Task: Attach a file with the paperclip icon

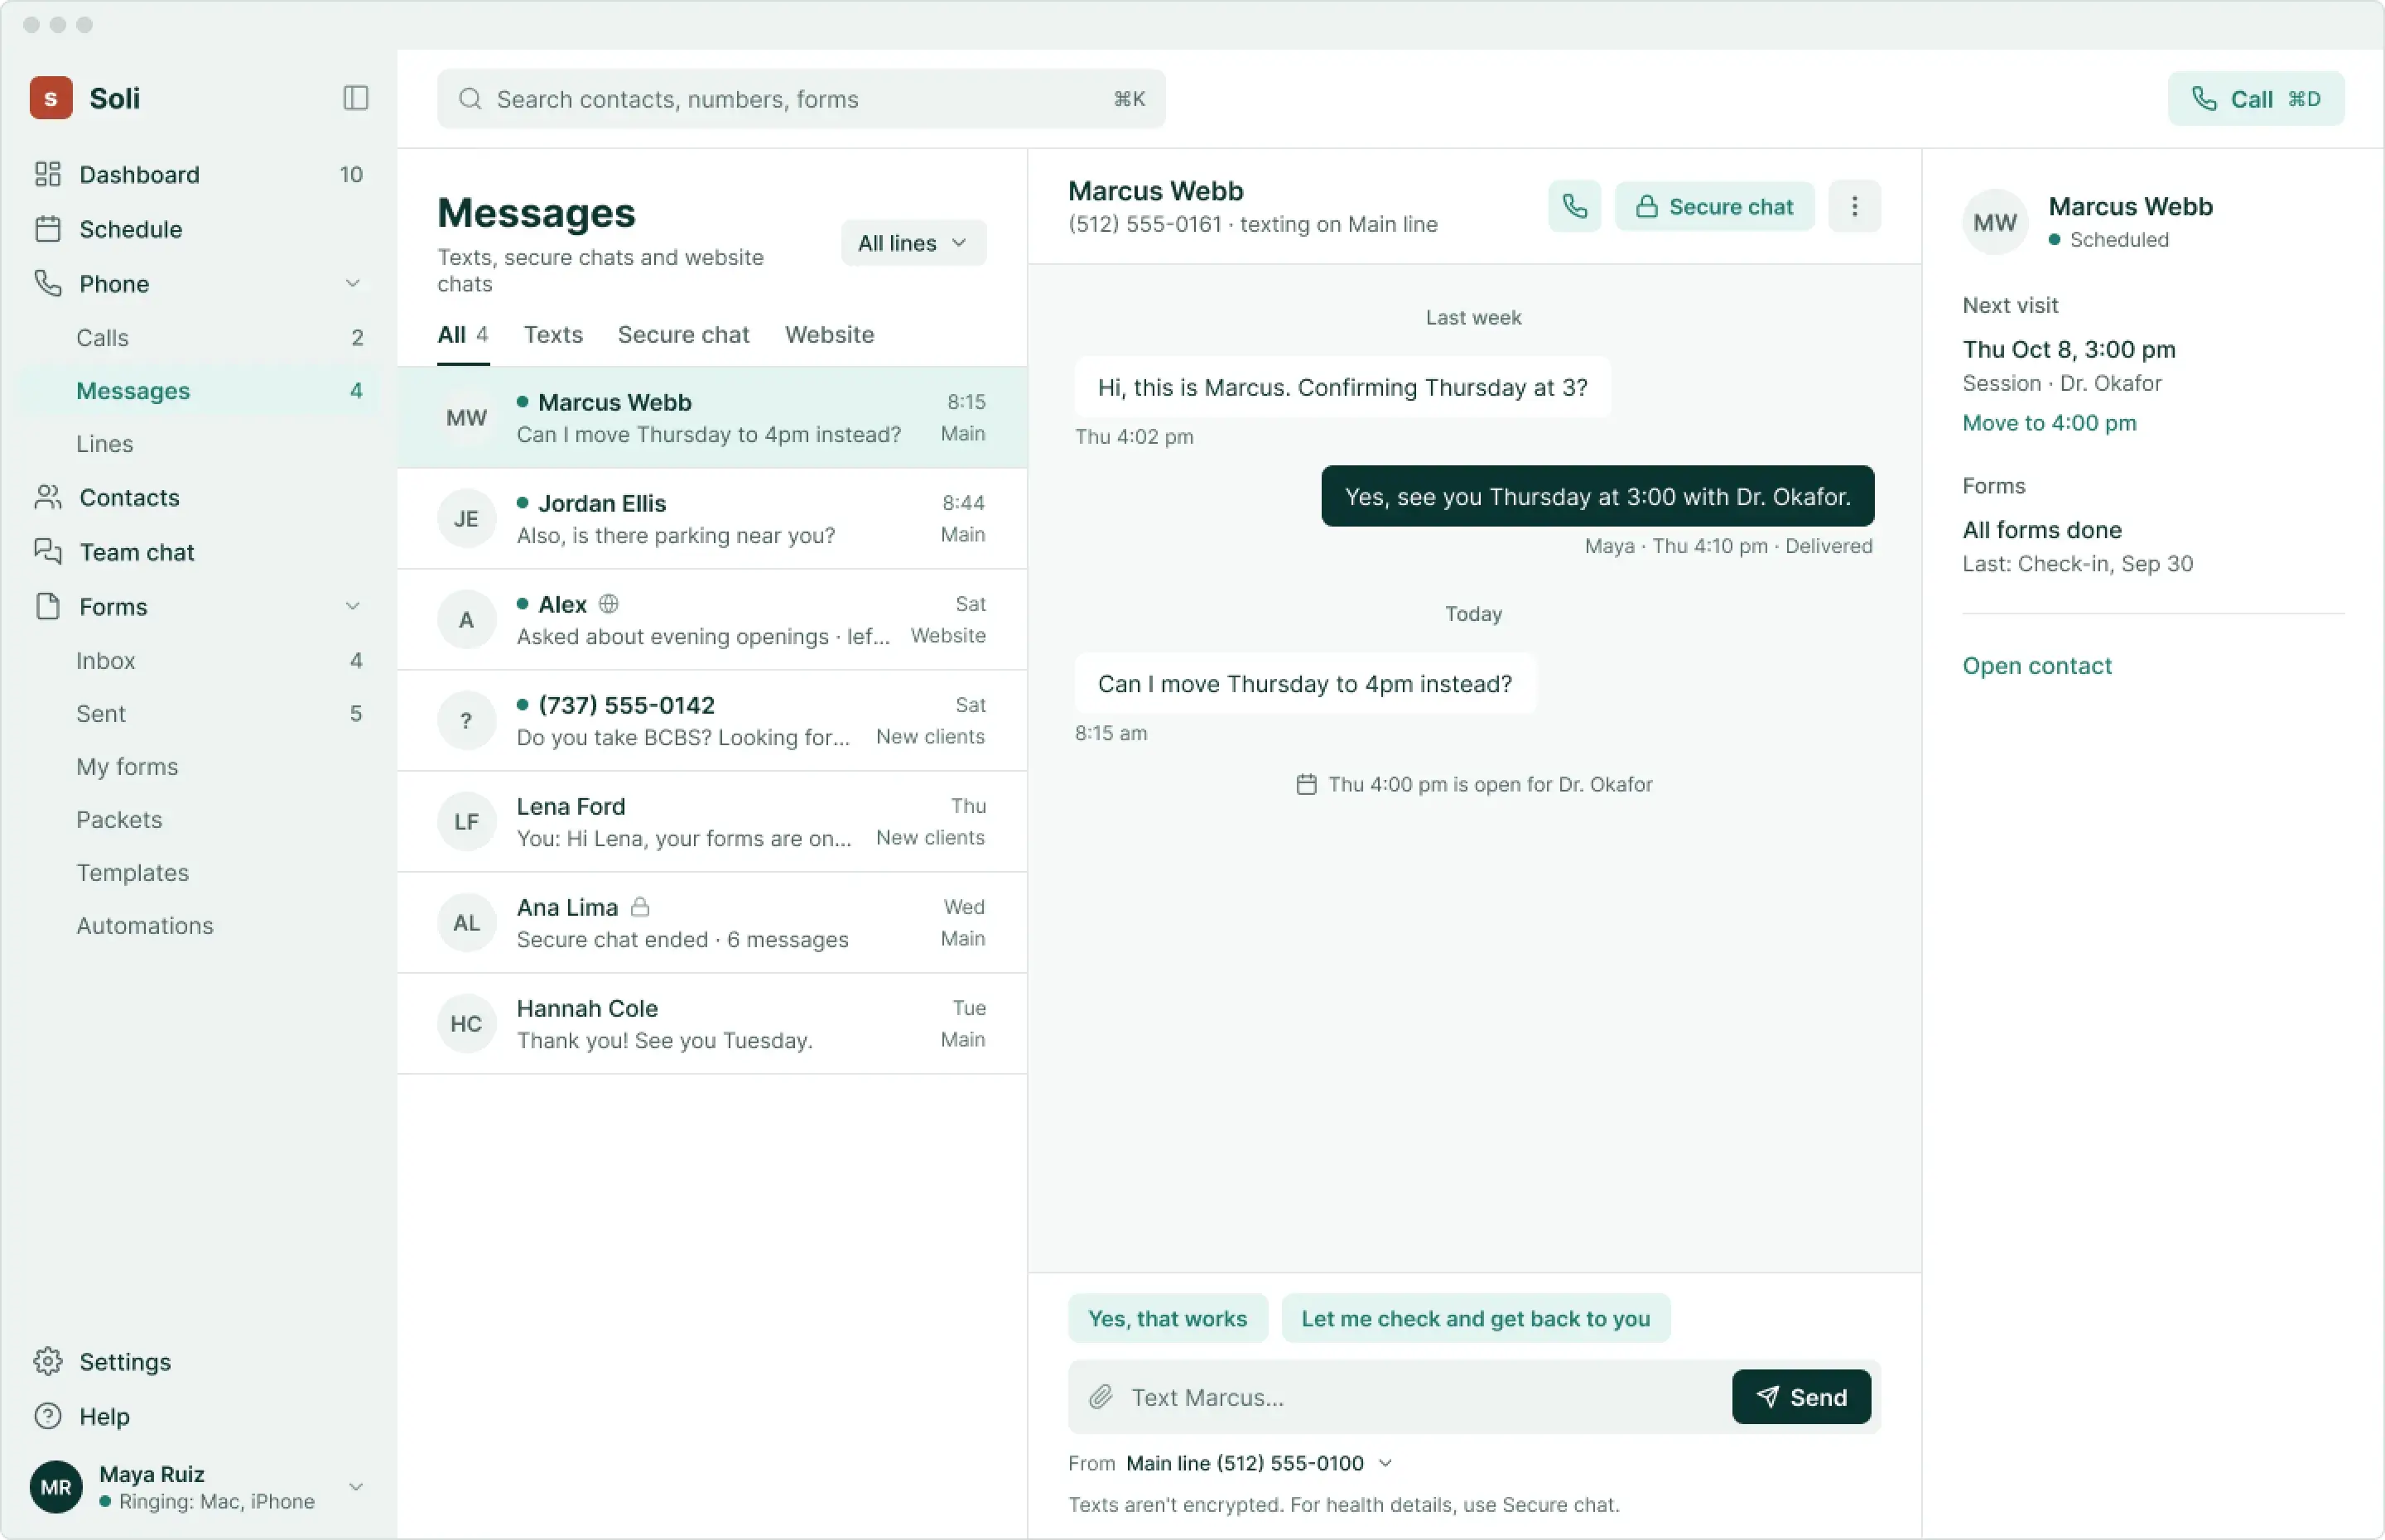Action: tap(1101, 1397)
